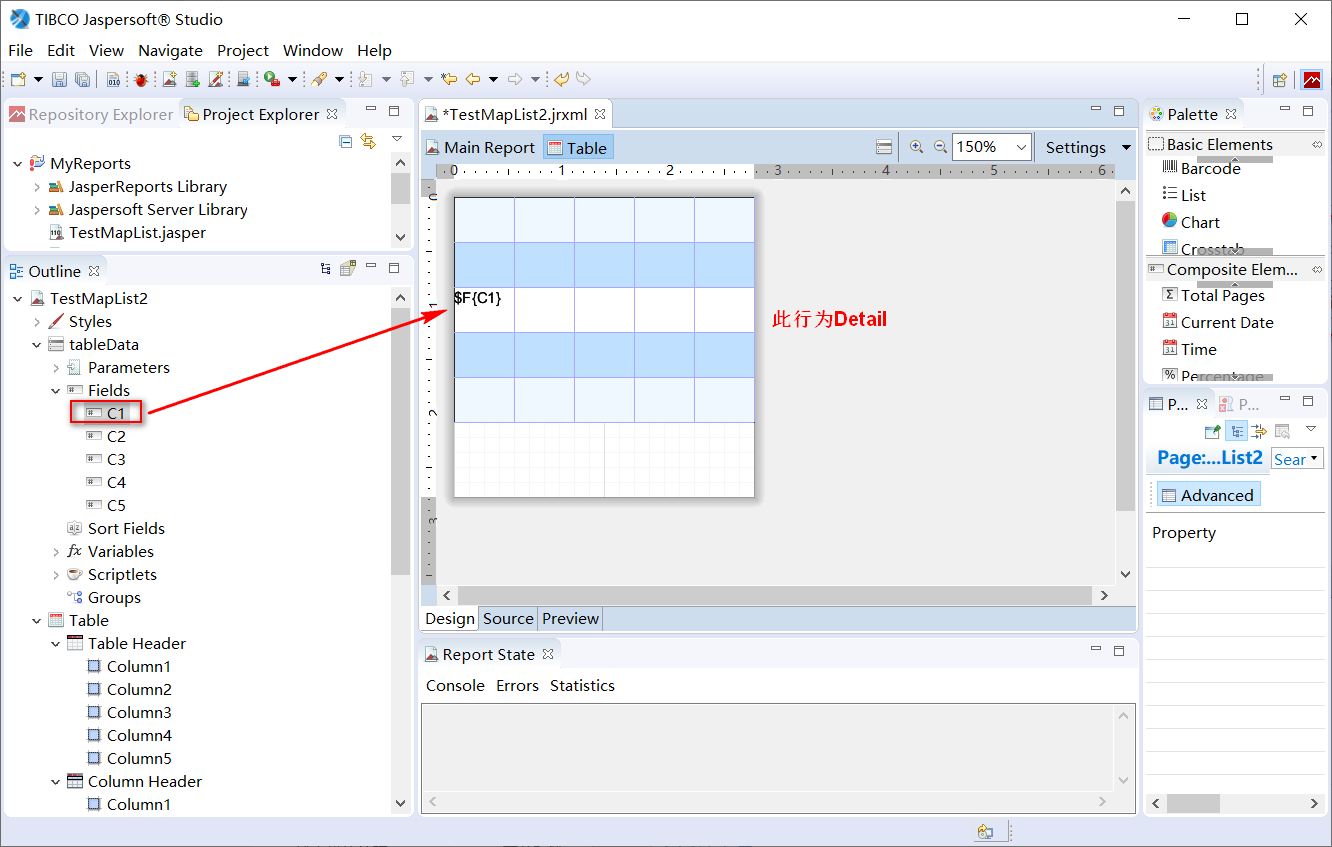
Task: Pin the Basic Elements palette drawer
Action: pos(1317,145)
